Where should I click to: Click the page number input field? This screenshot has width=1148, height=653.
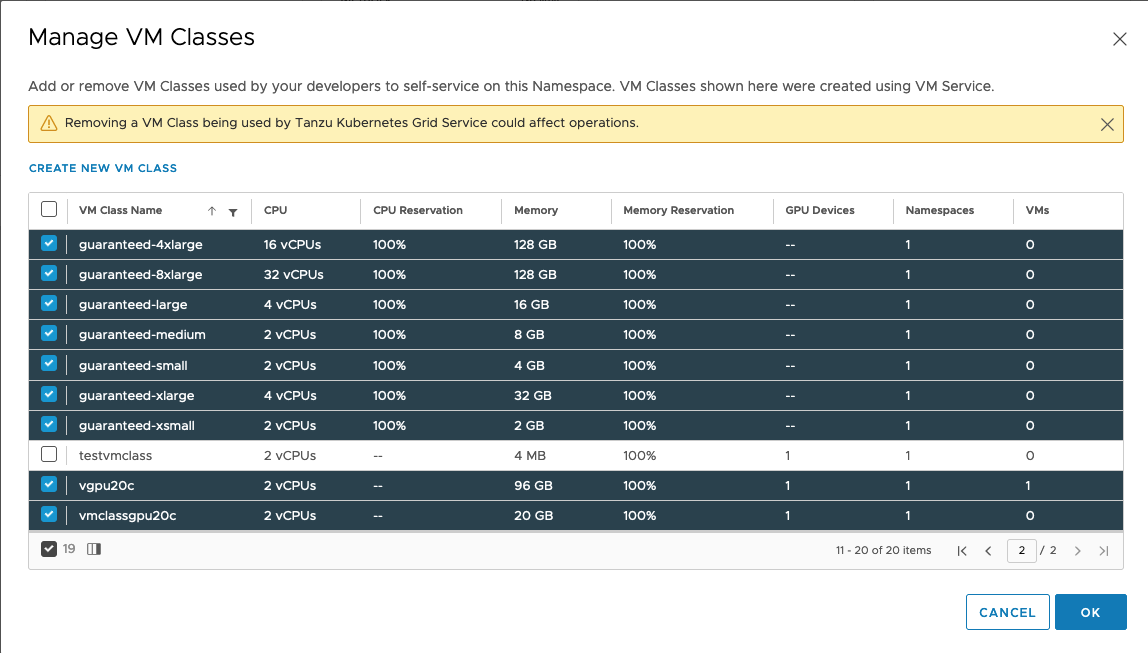tap(1021, 551)
